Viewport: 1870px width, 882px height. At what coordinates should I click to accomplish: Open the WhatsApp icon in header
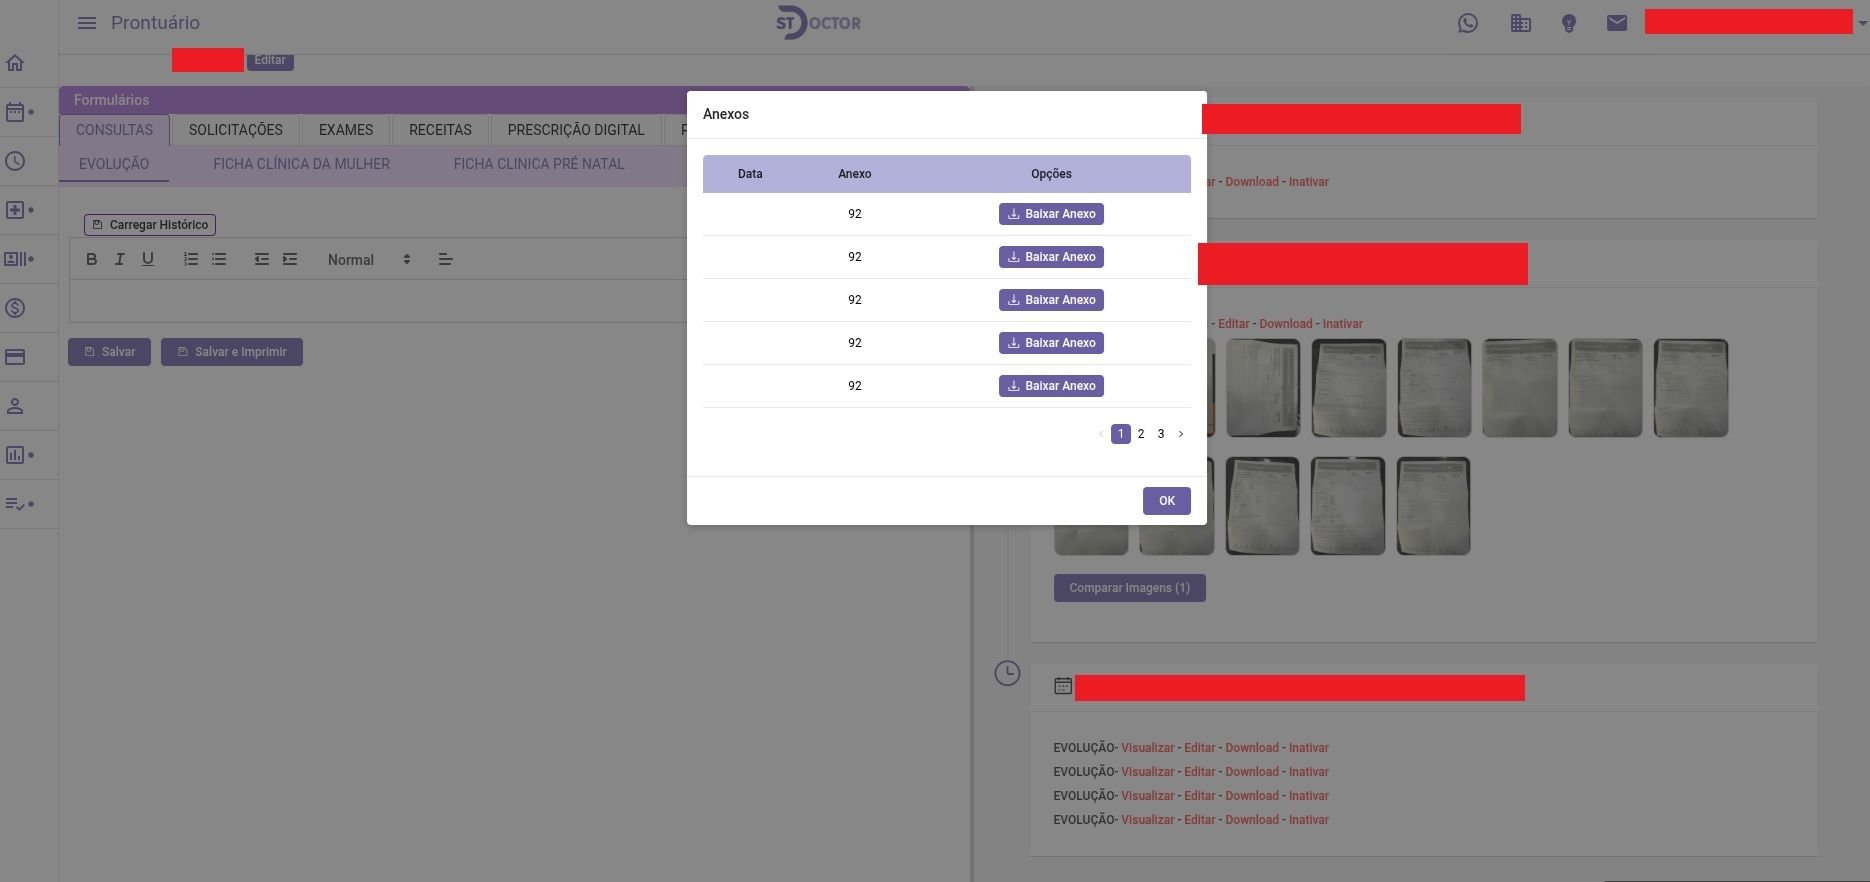click(x=1467, y=23)
